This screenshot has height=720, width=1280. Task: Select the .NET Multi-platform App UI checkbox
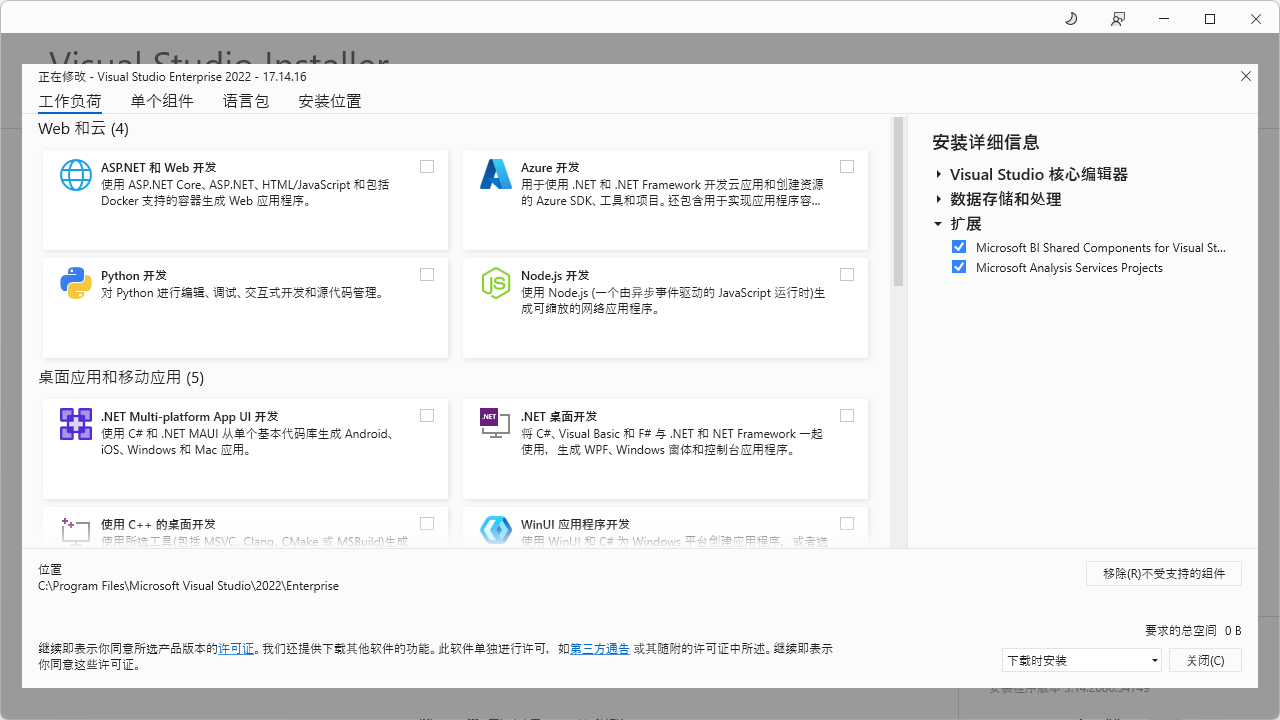pyautogui.click(x=427, y=416)
